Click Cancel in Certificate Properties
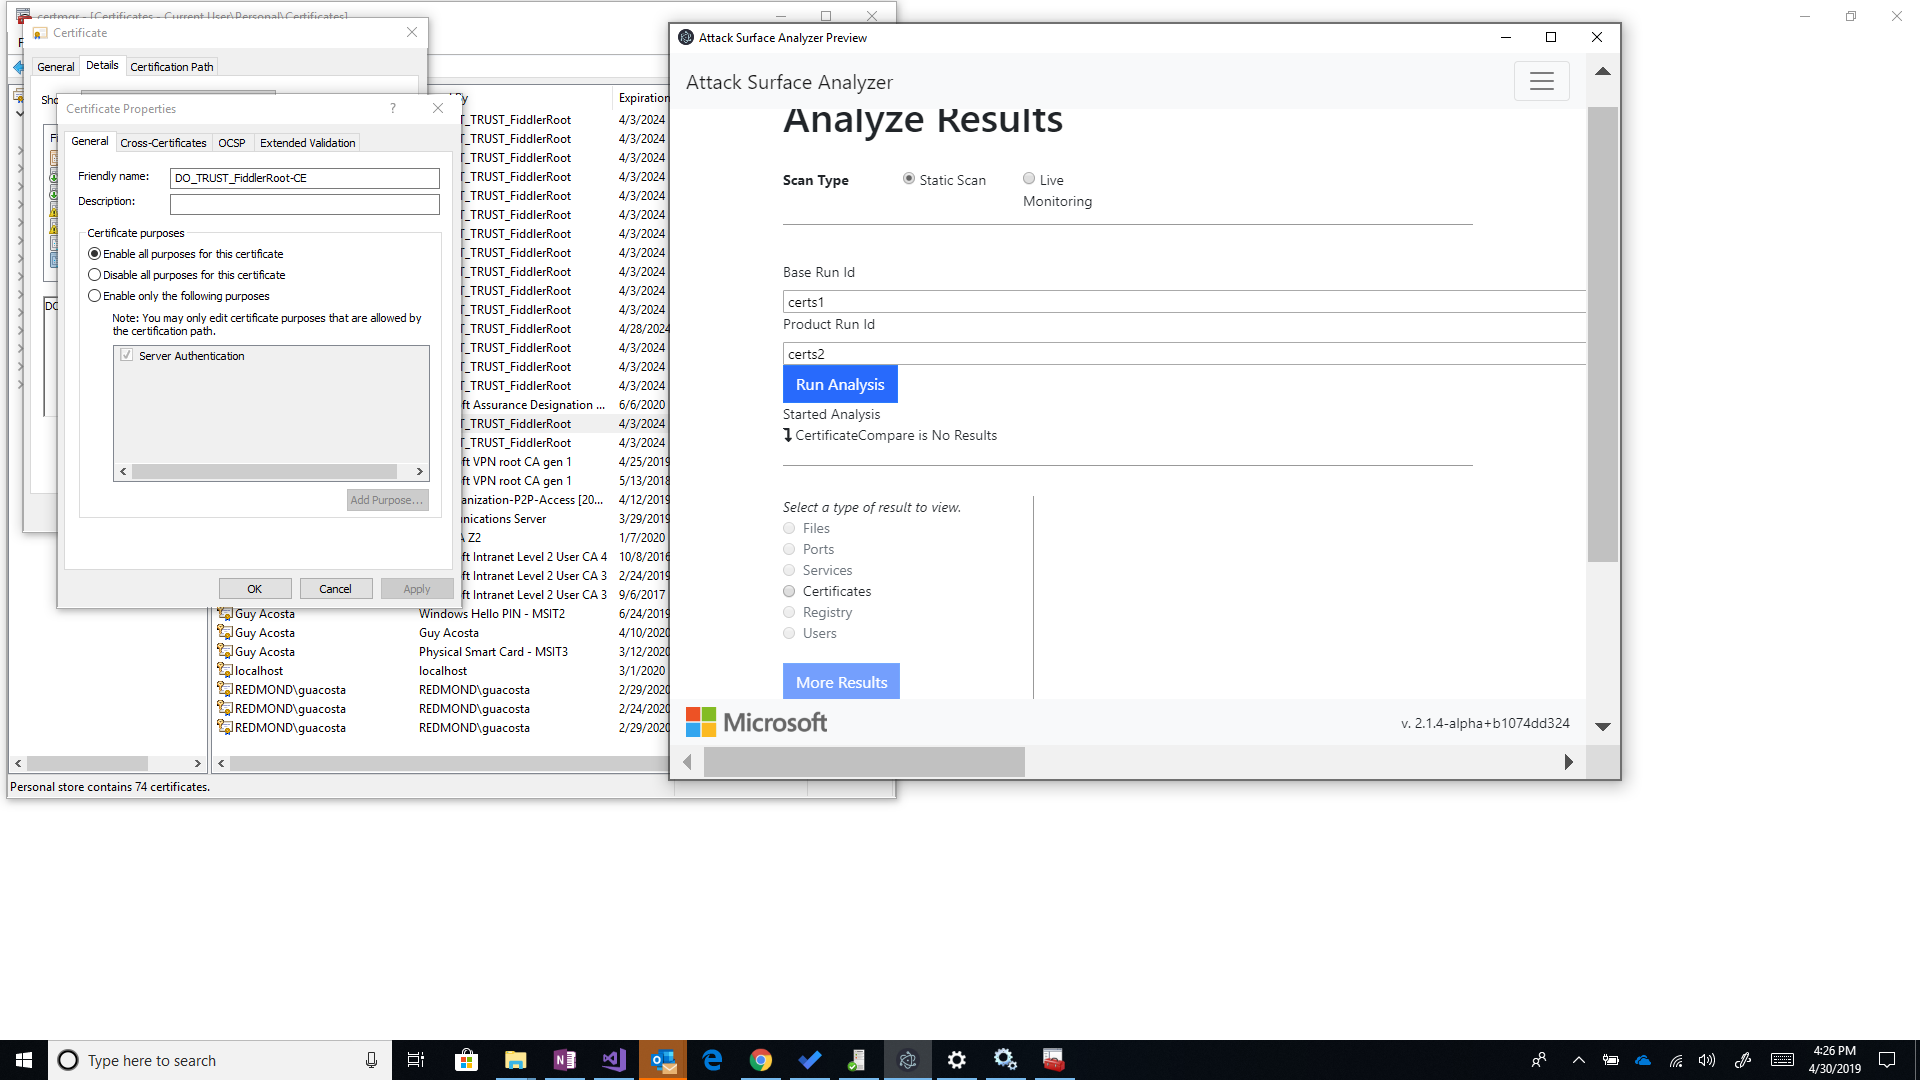The height and width of the screenshot is (1080, 1920). pos(336,589)
